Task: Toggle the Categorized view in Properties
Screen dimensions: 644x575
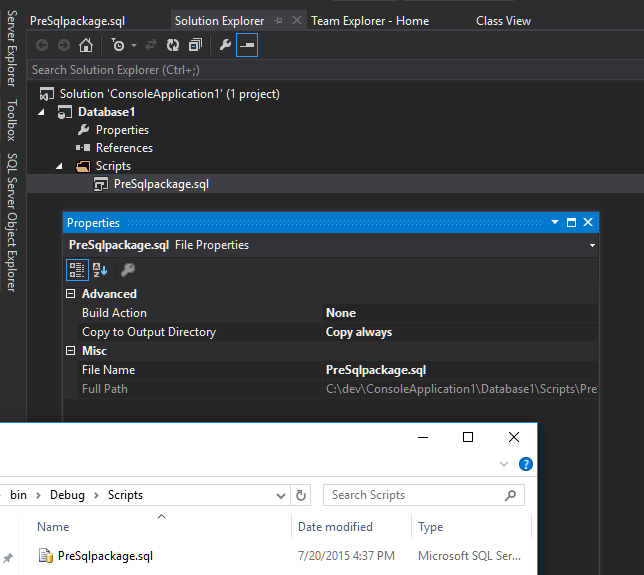Action: [77, 269]
